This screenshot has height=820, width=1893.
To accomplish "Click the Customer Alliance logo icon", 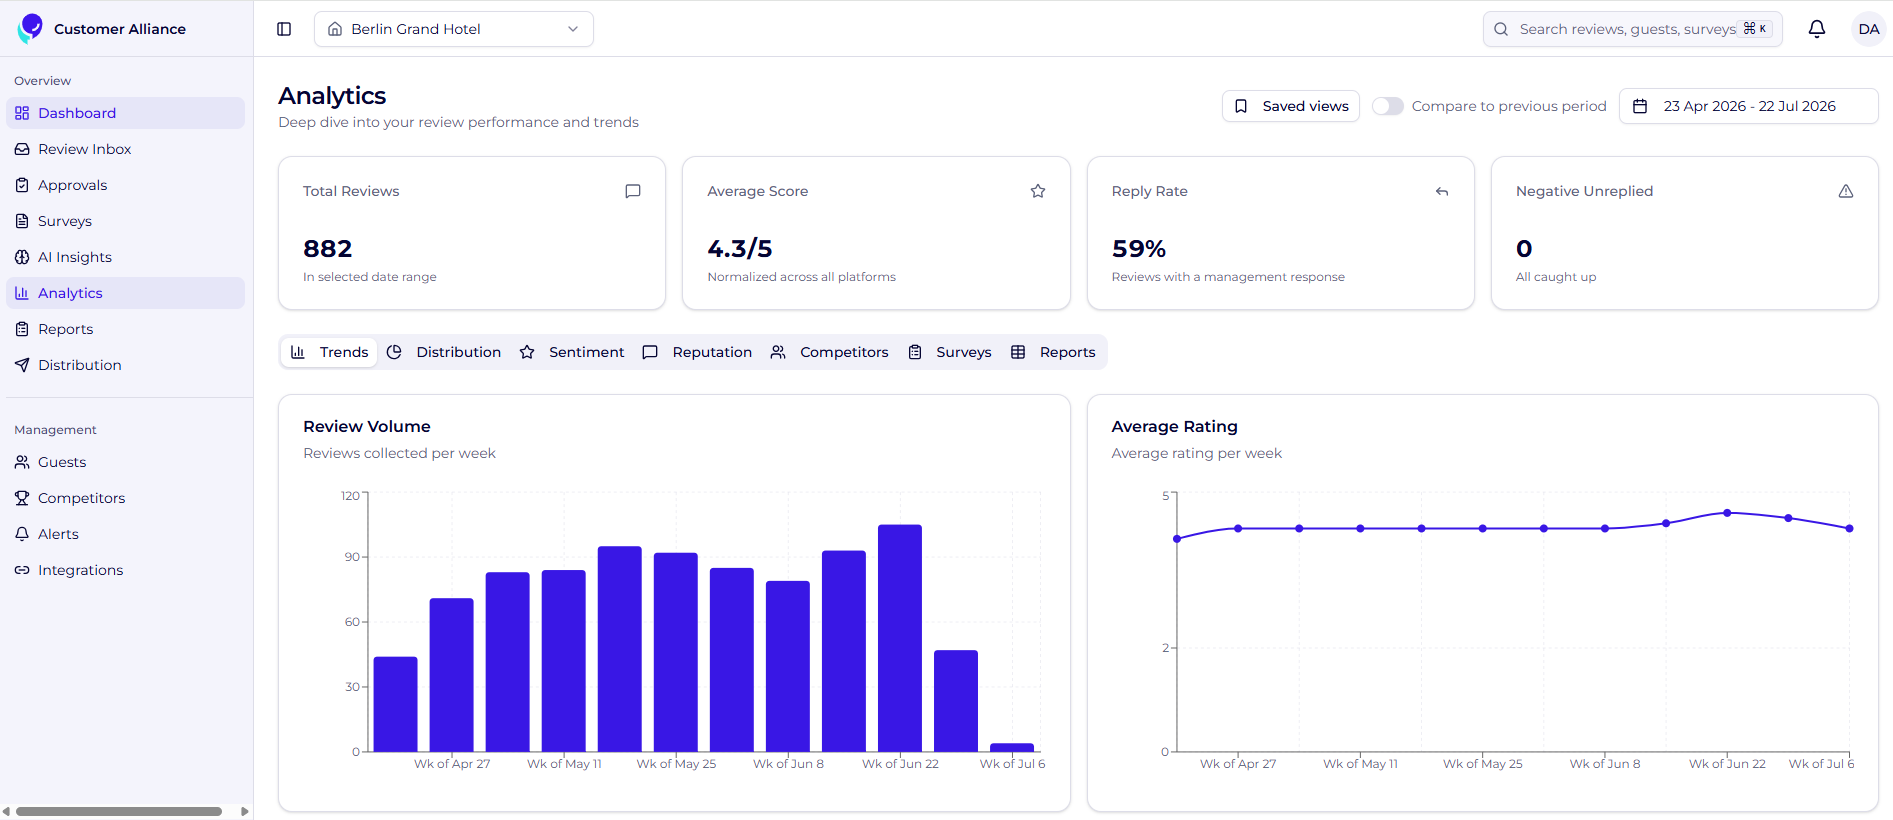I will [30, 28].
